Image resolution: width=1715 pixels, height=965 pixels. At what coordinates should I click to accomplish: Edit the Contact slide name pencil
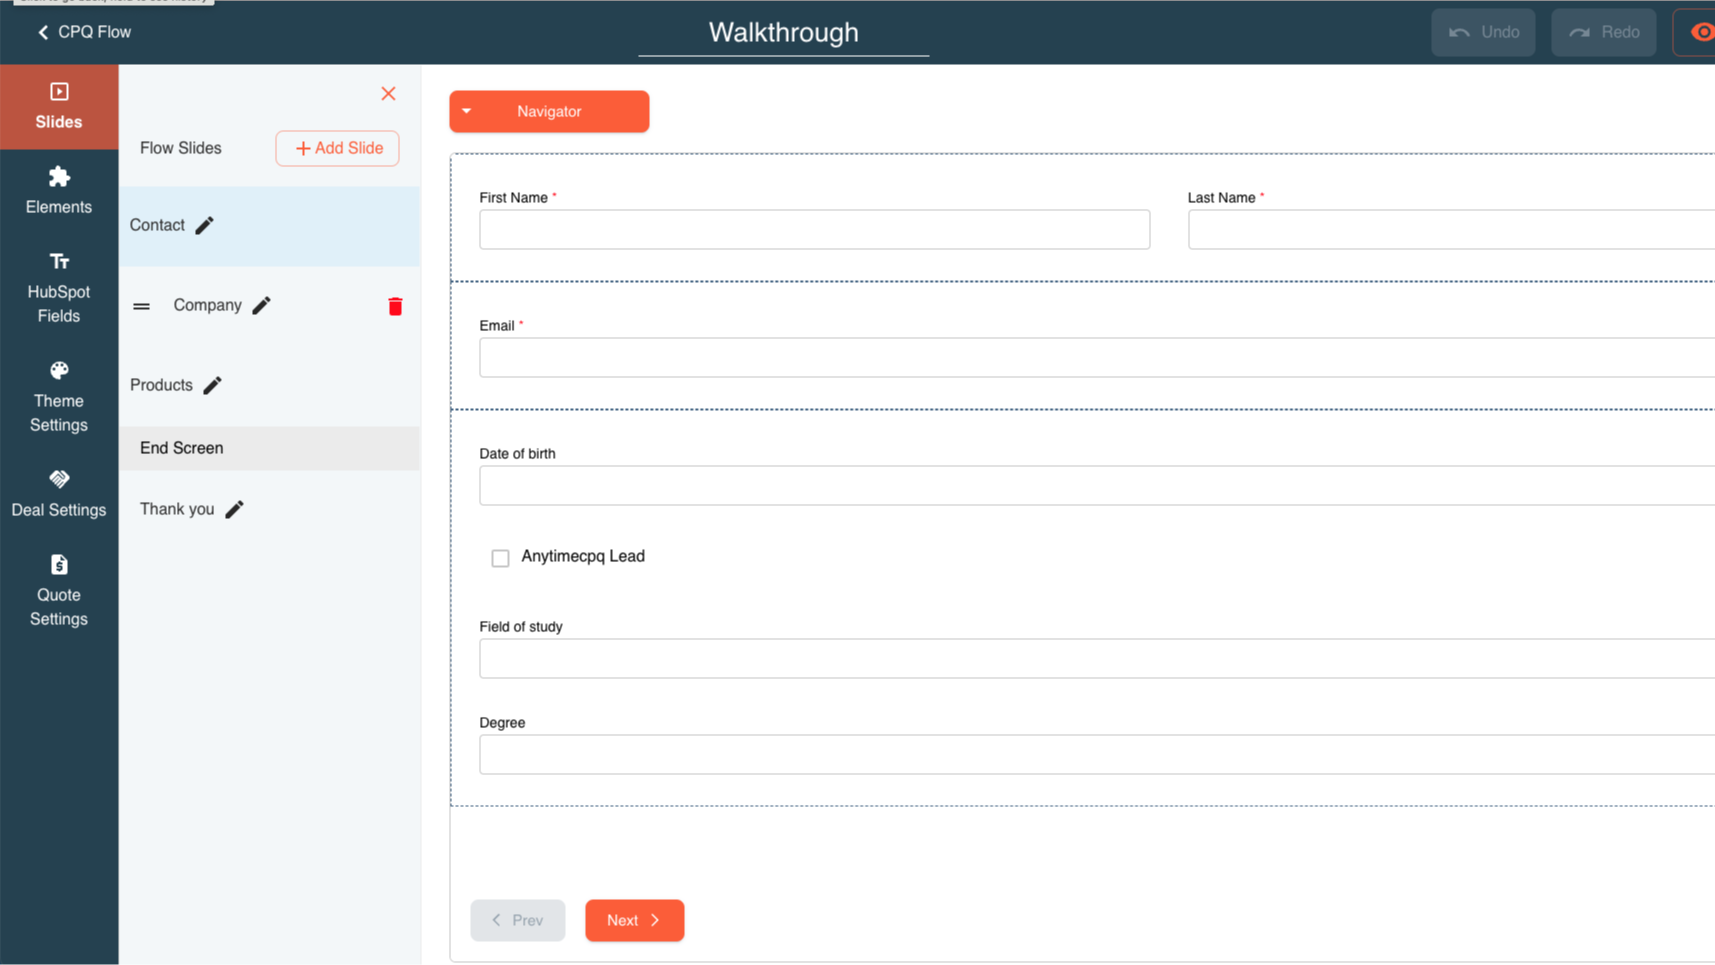[205, 225]
